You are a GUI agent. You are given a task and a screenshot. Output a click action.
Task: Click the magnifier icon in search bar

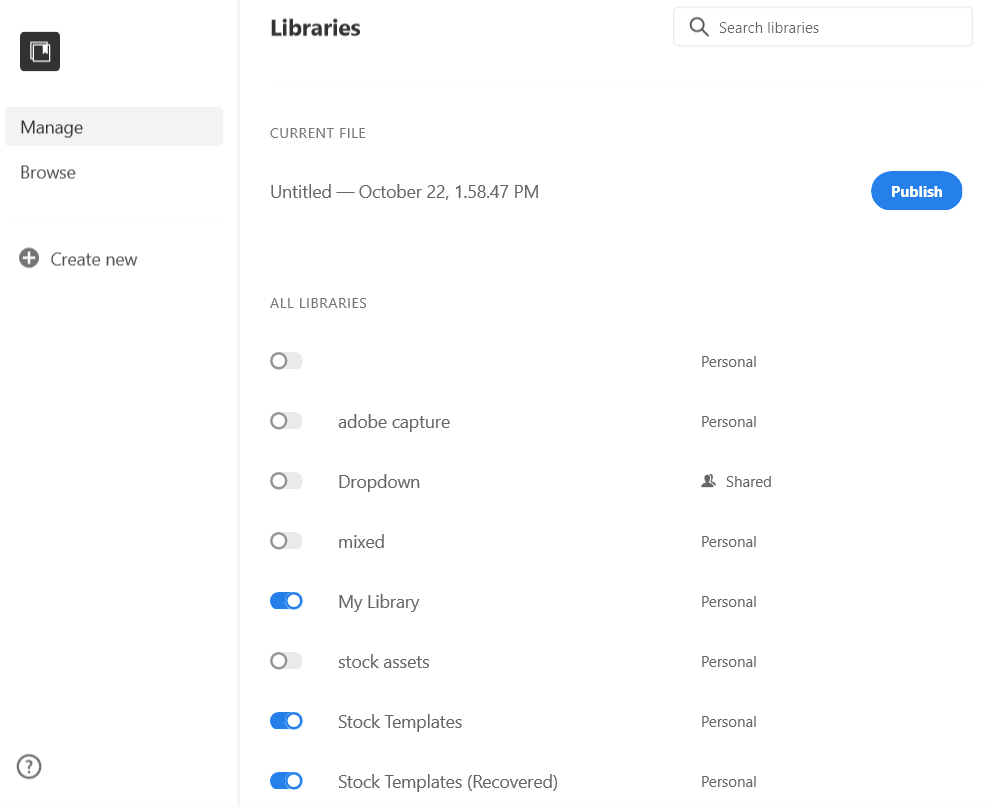[699, 27]
